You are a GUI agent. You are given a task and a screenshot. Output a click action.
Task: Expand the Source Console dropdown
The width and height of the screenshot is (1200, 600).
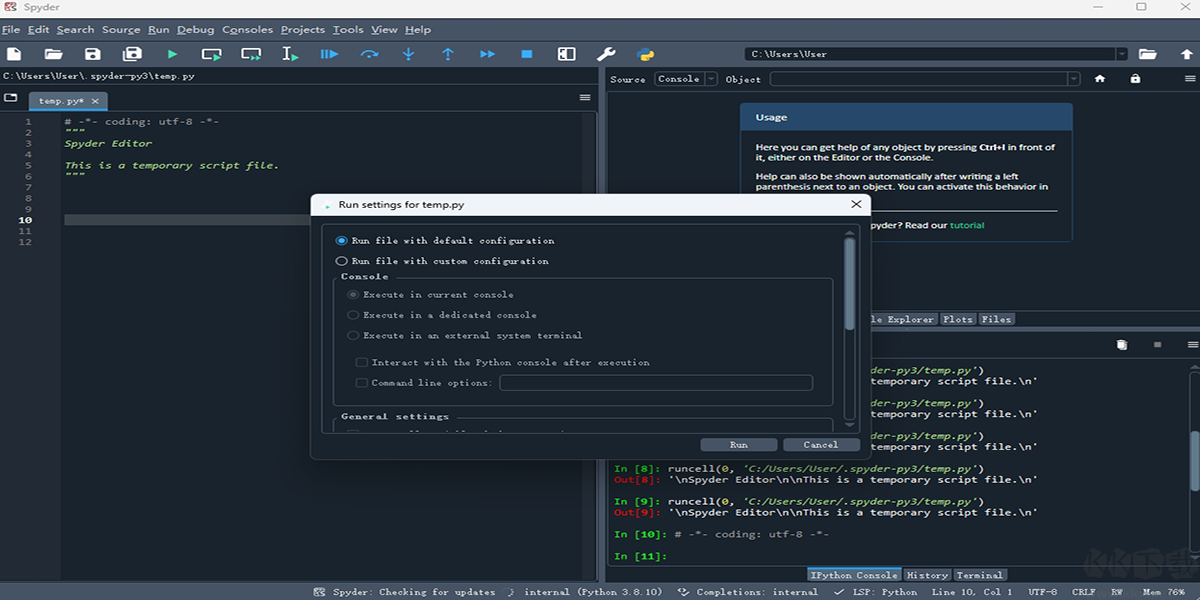coord(711,79)
